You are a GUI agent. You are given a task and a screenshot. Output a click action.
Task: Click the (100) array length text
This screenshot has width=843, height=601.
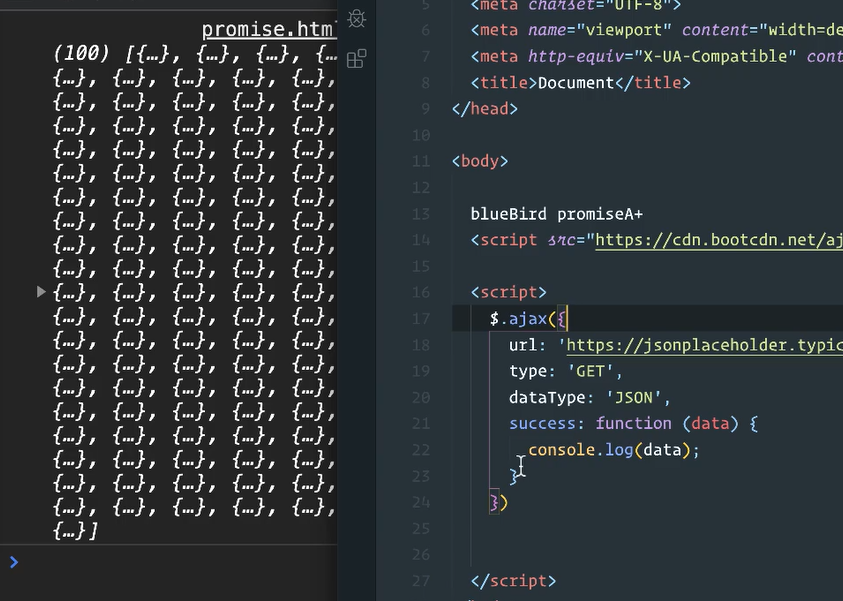[81, 53]
